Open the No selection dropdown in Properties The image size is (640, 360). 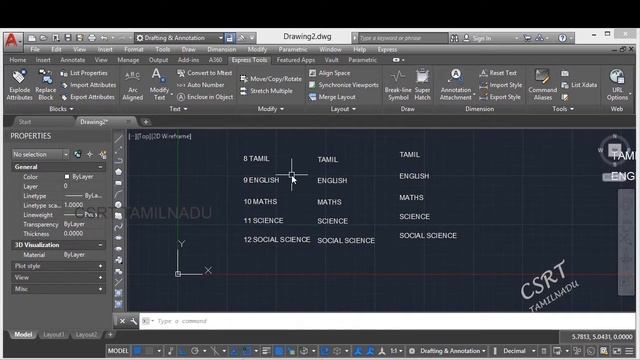tap(40, 154)
